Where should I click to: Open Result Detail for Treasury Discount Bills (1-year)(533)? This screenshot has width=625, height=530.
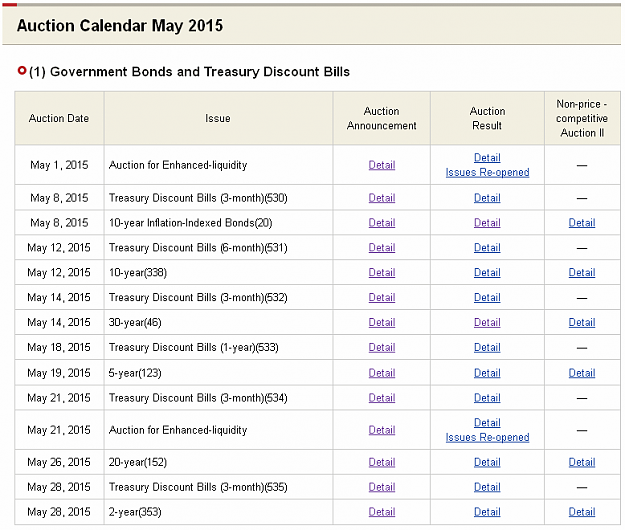pyautogui.click(x=487, y=347)
